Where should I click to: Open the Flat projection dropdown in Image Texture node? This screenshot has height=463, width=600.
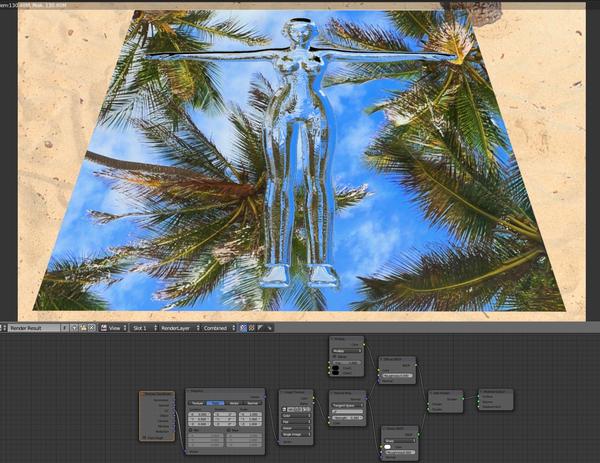[296, 422]
